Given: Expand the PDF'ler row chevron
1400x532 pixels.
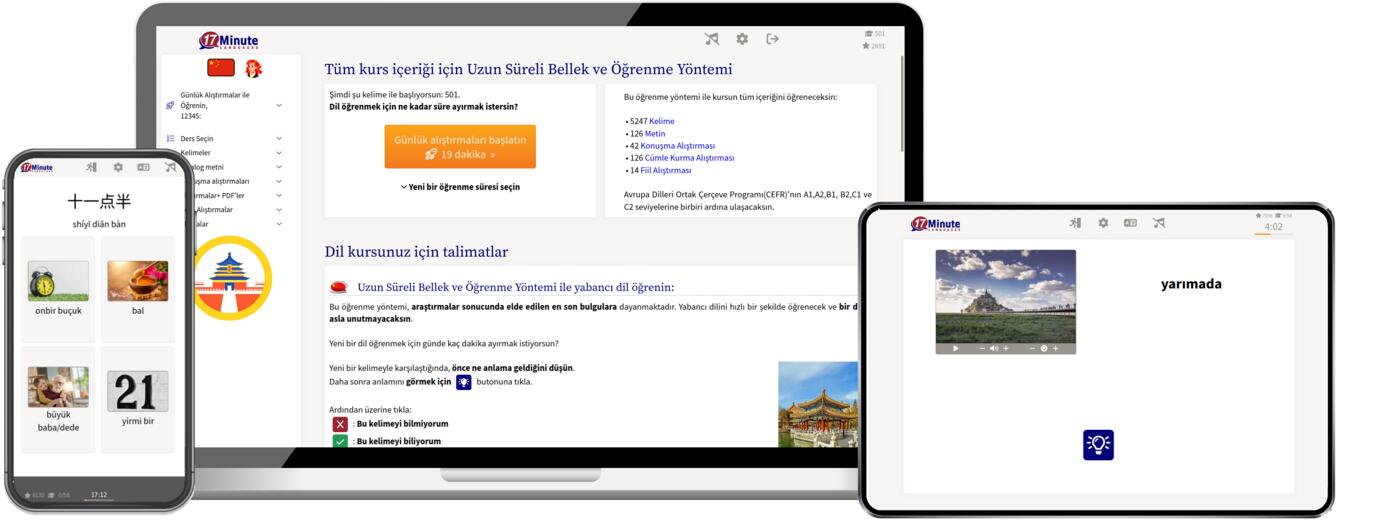Looking at the screenshot, I should pos(279,196).
